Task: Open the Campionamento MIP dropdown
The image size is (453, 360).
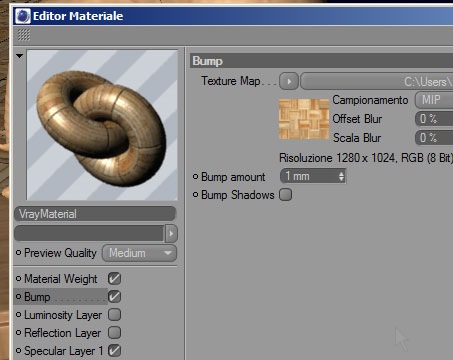Action: point(434,100)
